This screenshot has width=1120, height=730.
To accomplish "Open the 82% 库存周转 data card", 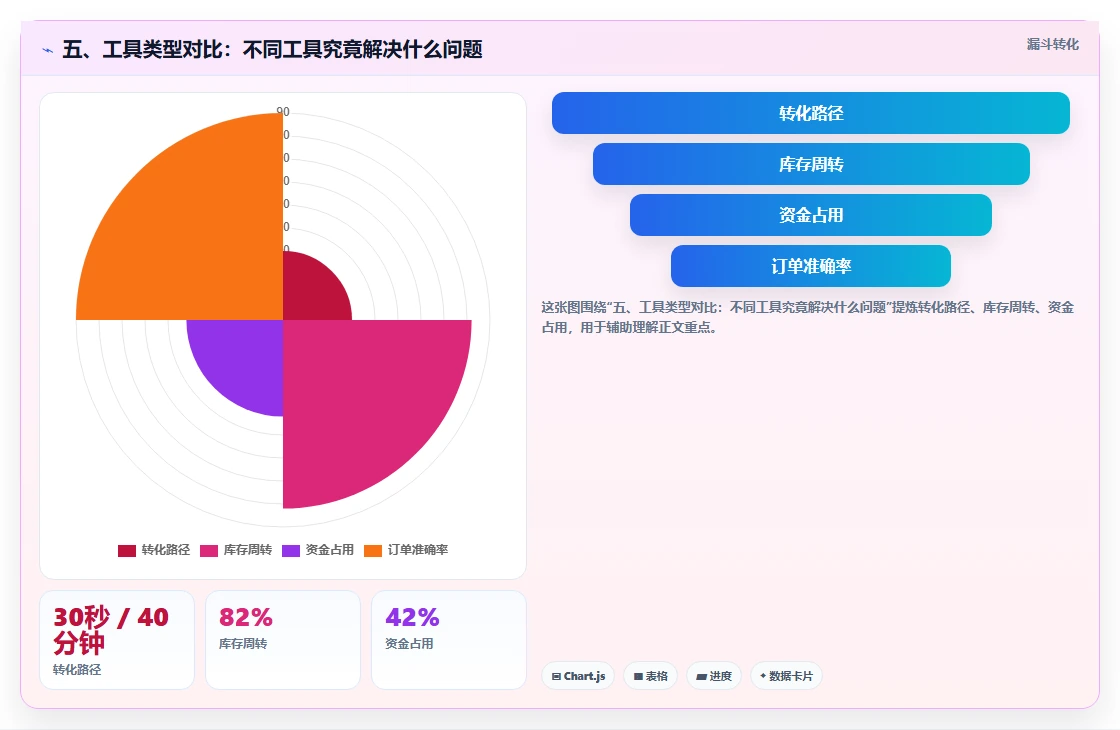I will pyautogui.click(x=283, y=640).
